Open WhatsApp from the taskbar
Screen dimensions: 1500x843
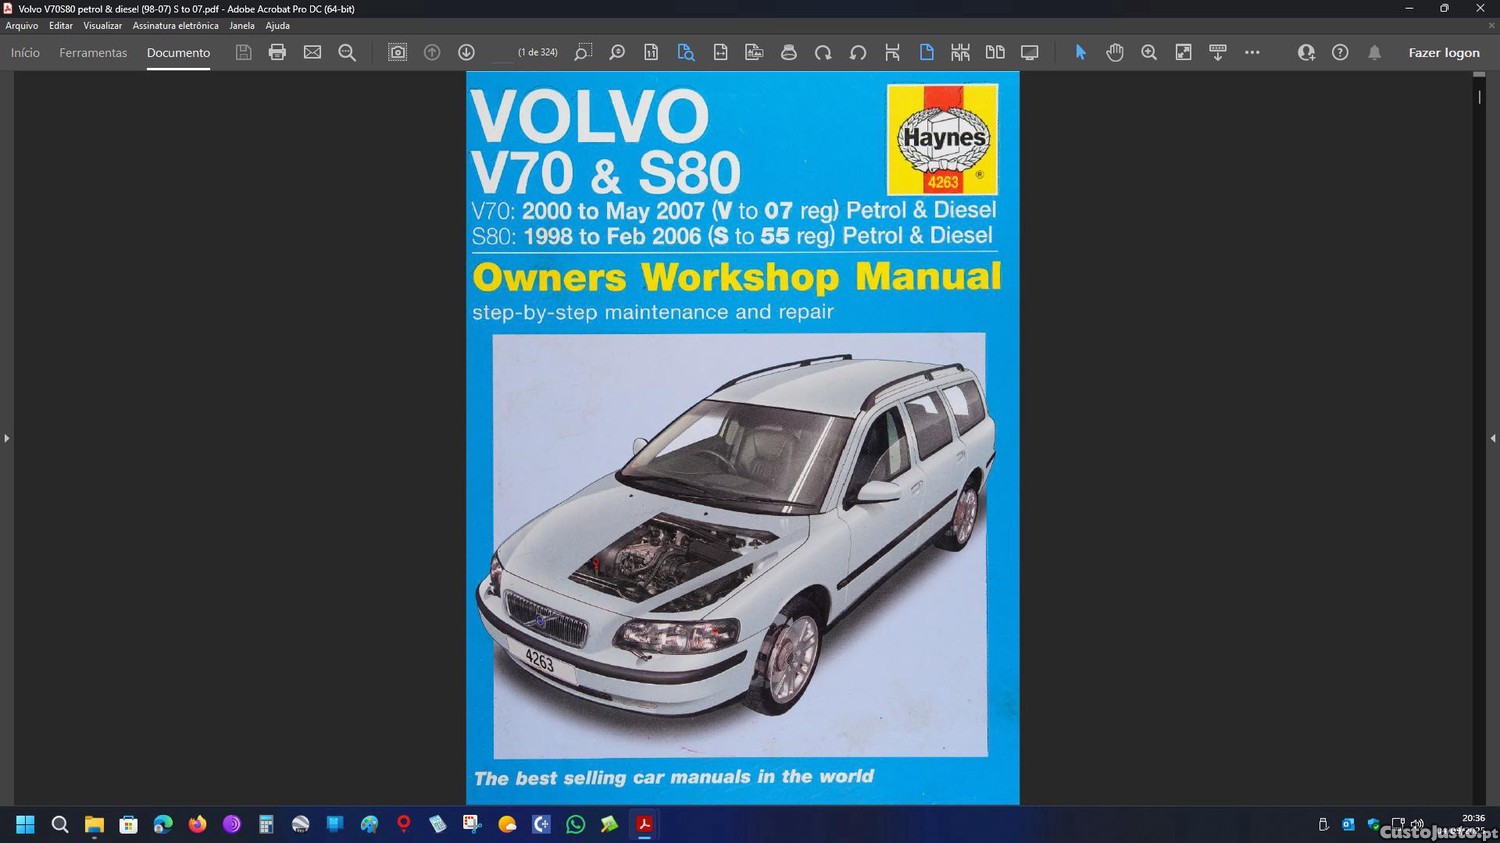[x=575, y=825]
